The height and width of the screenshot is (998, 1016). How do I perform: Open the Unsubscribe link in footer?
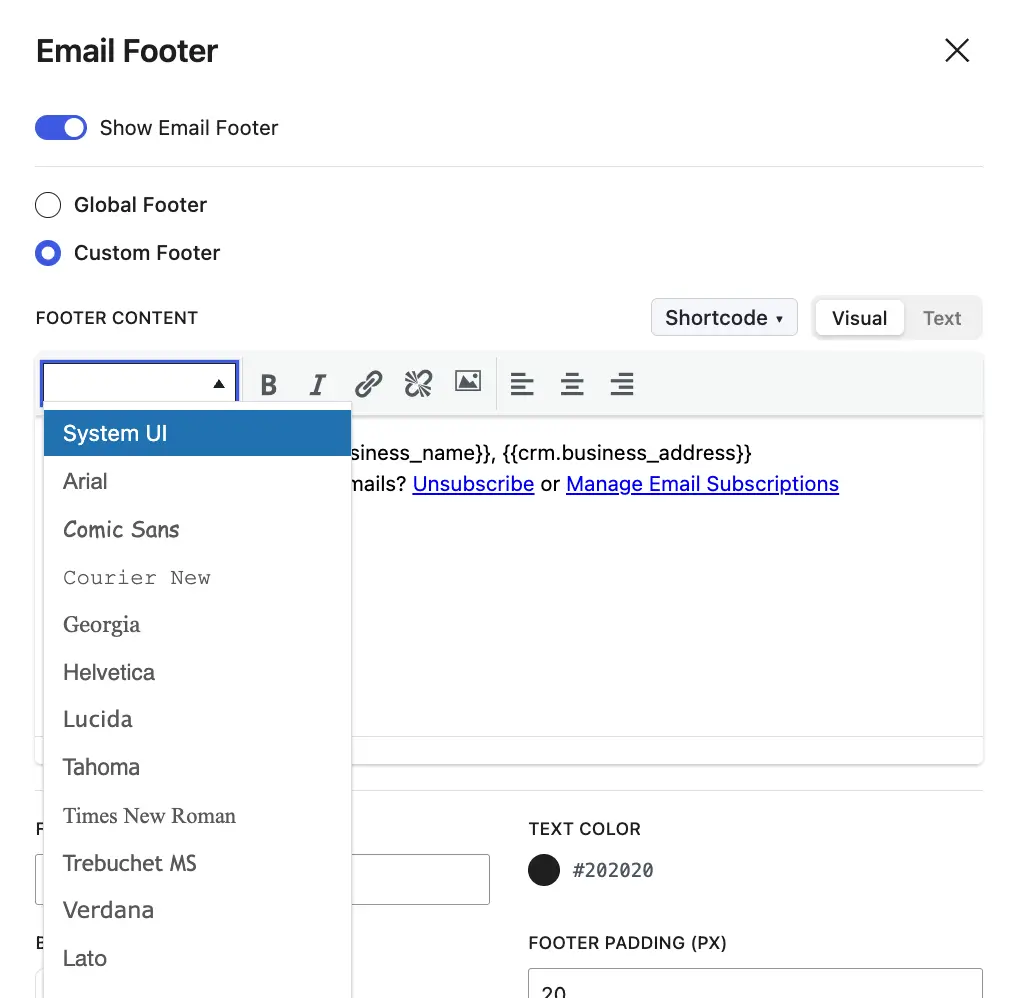tap(473, 484)
